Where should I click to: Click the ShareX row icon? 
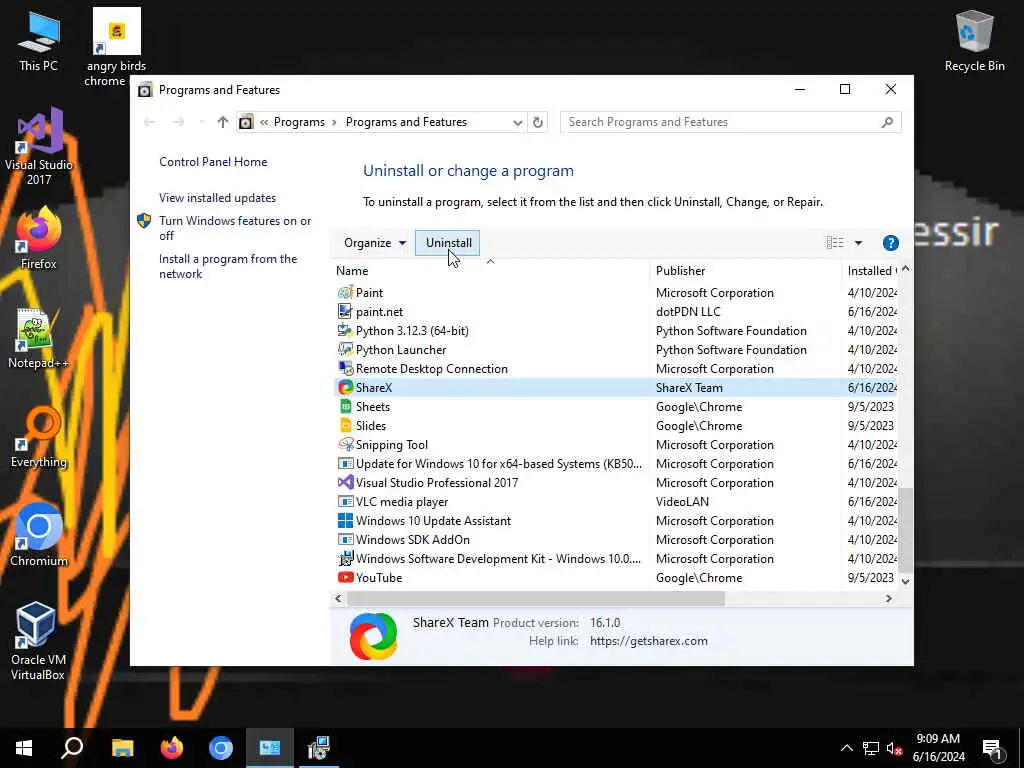(x=345, y=387)
